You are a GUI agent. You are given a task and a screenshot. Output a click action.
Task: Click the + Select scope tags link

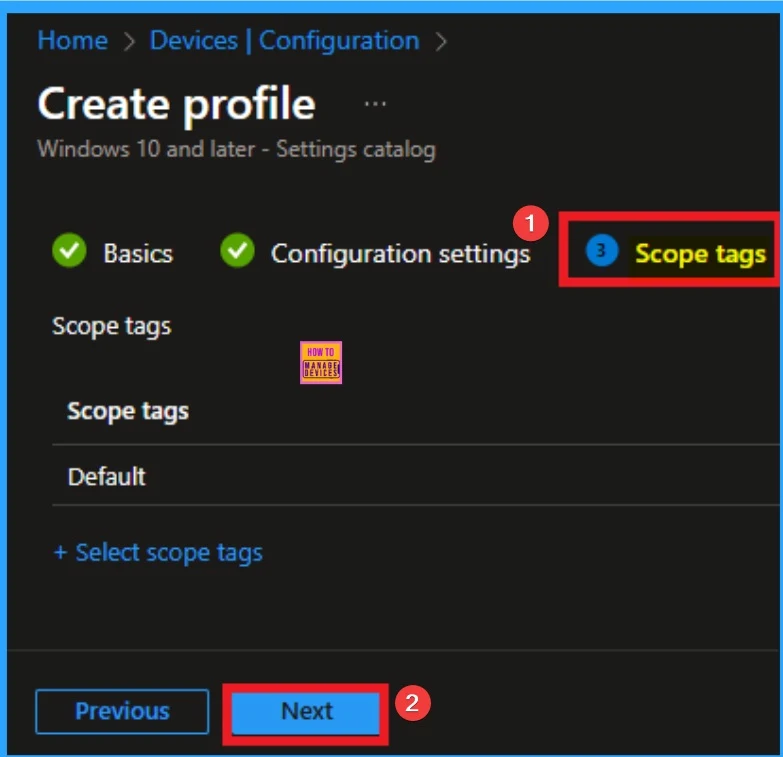pos(158,553)
